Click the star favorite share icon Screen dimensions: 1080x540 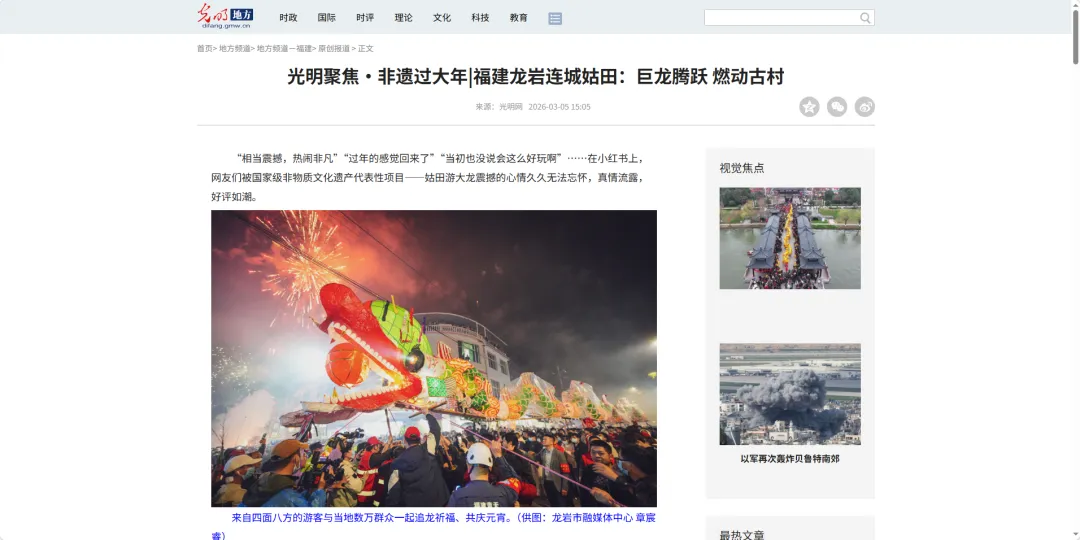(x=809, y=107)
